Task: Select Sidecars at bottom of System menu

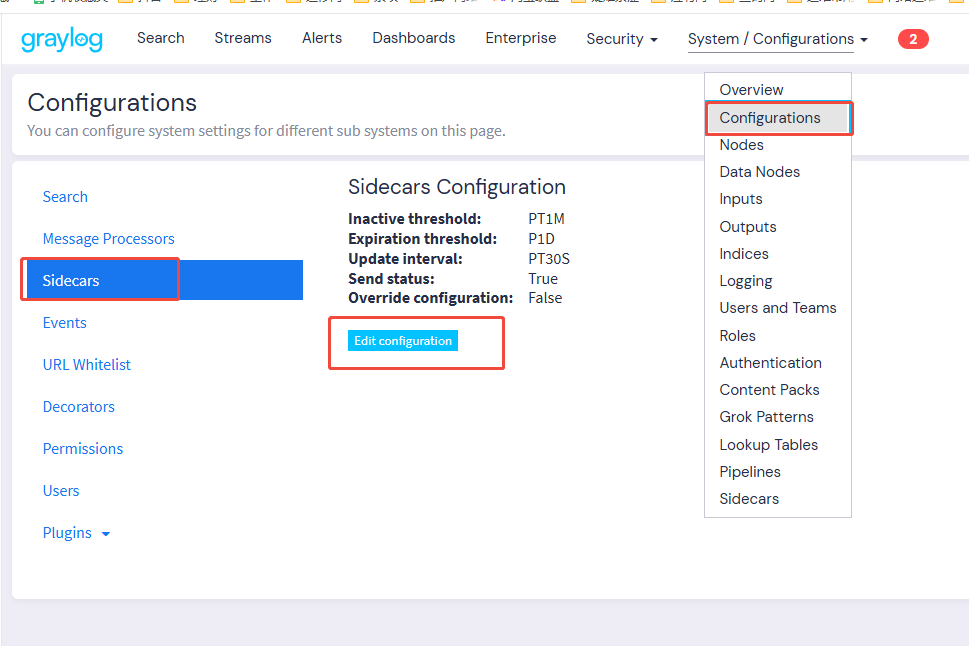Action: 749,499
